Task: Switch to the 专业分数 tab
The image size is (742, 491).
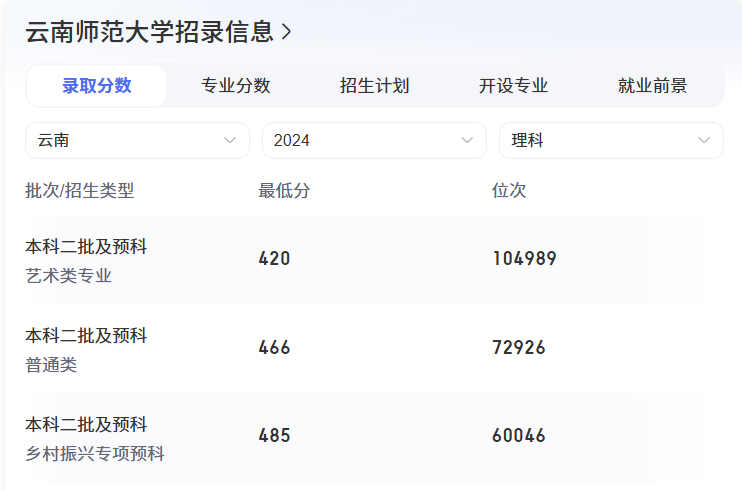Action: (x=236, y=86)
